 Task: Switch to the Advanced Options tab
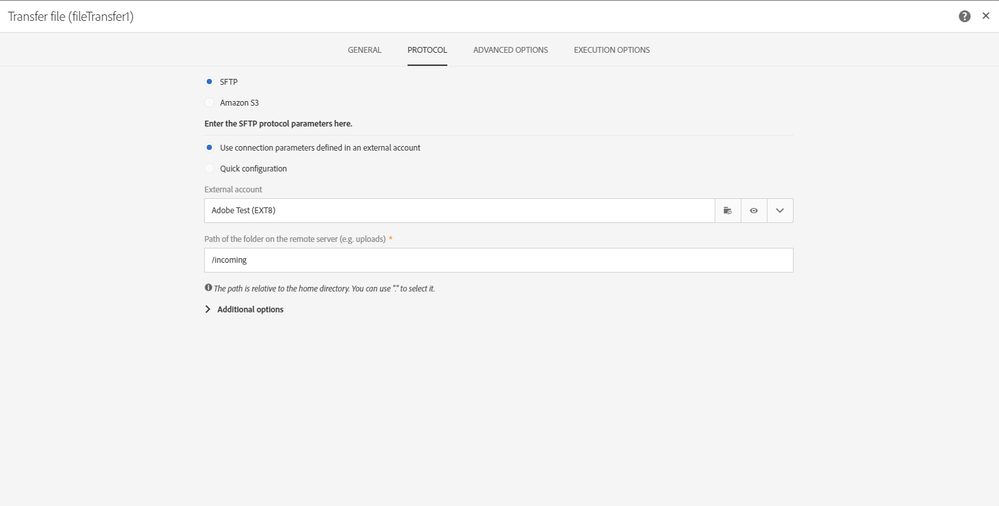(510, 50)
